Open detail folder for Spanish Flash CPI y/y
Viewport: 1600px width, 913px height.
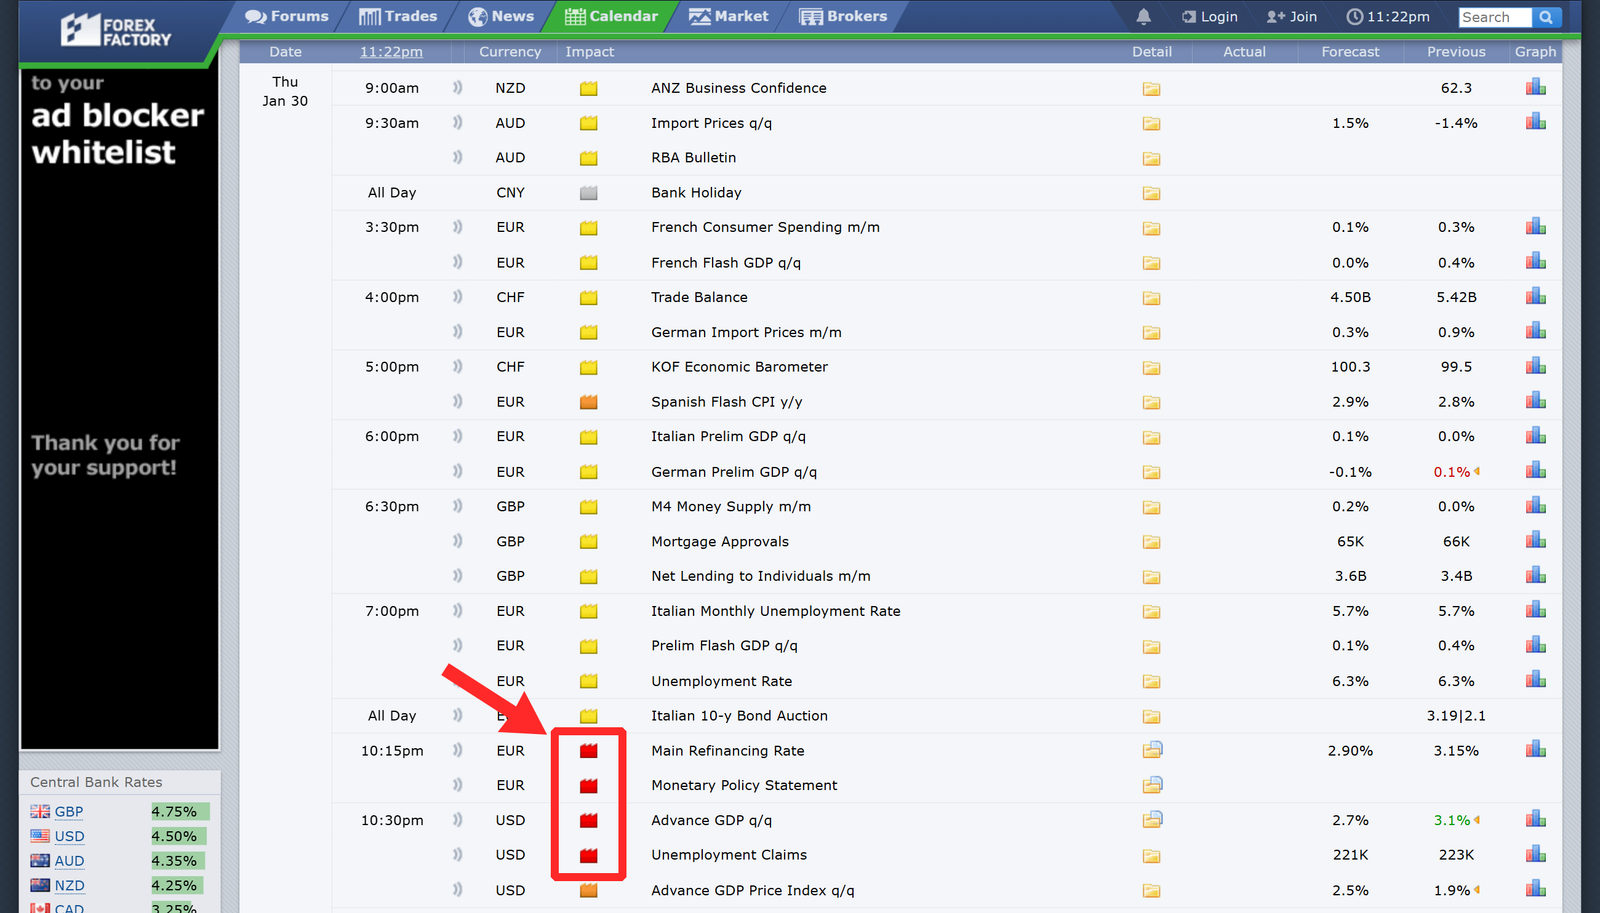pos(1152,402)
